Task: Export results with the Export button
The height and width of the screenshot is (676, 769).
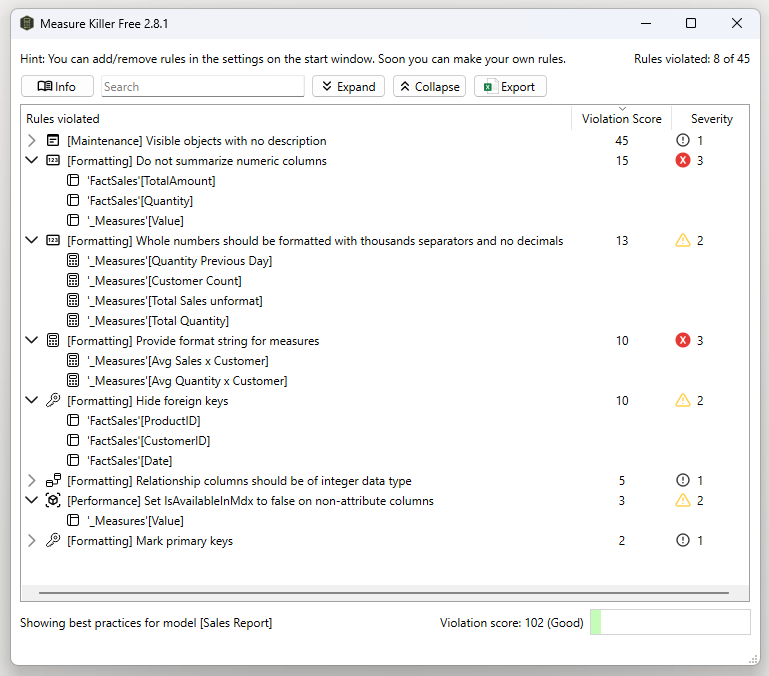Action: tap(510, 86)
